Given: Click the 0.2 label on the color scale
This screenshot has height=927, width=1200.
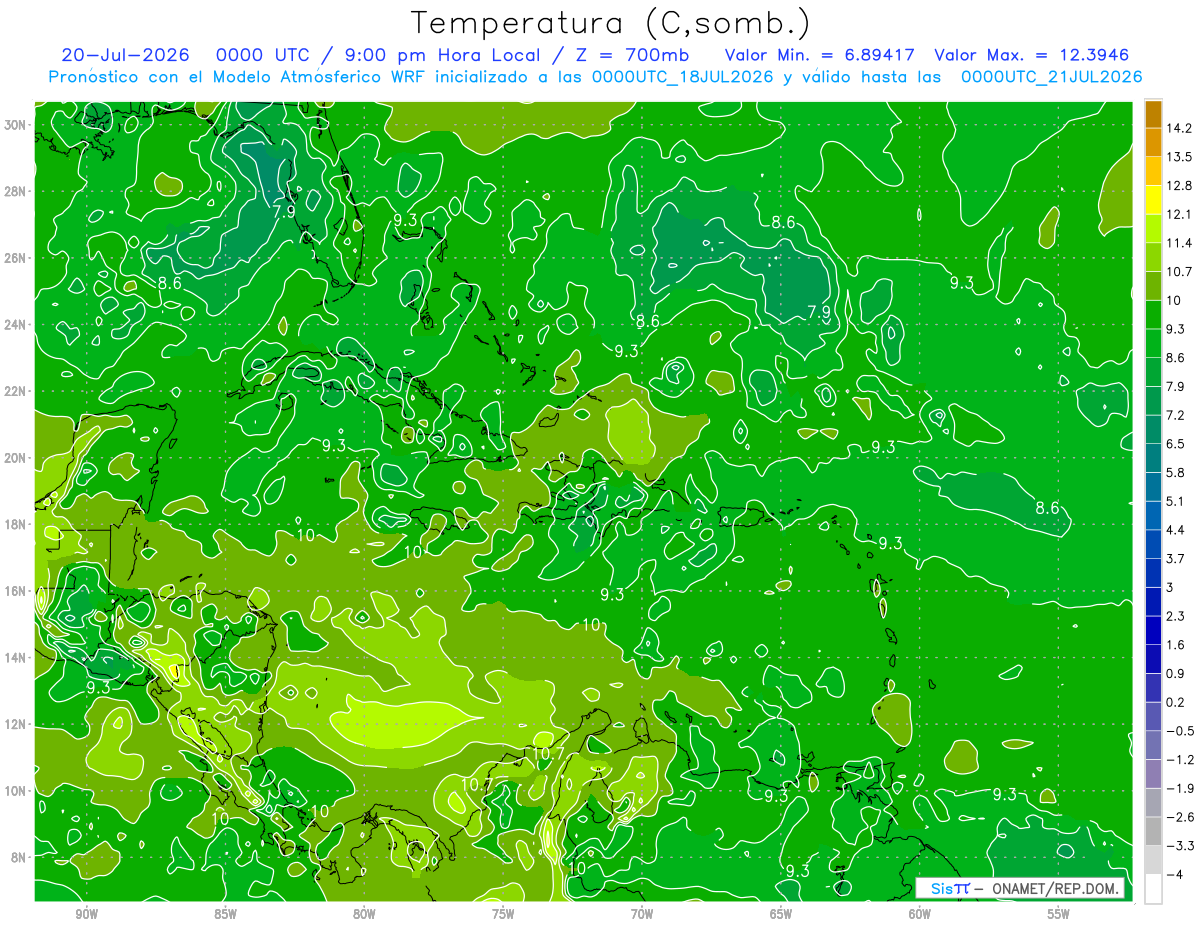Looking at the screenshot, I should (x=1175, y=702).
